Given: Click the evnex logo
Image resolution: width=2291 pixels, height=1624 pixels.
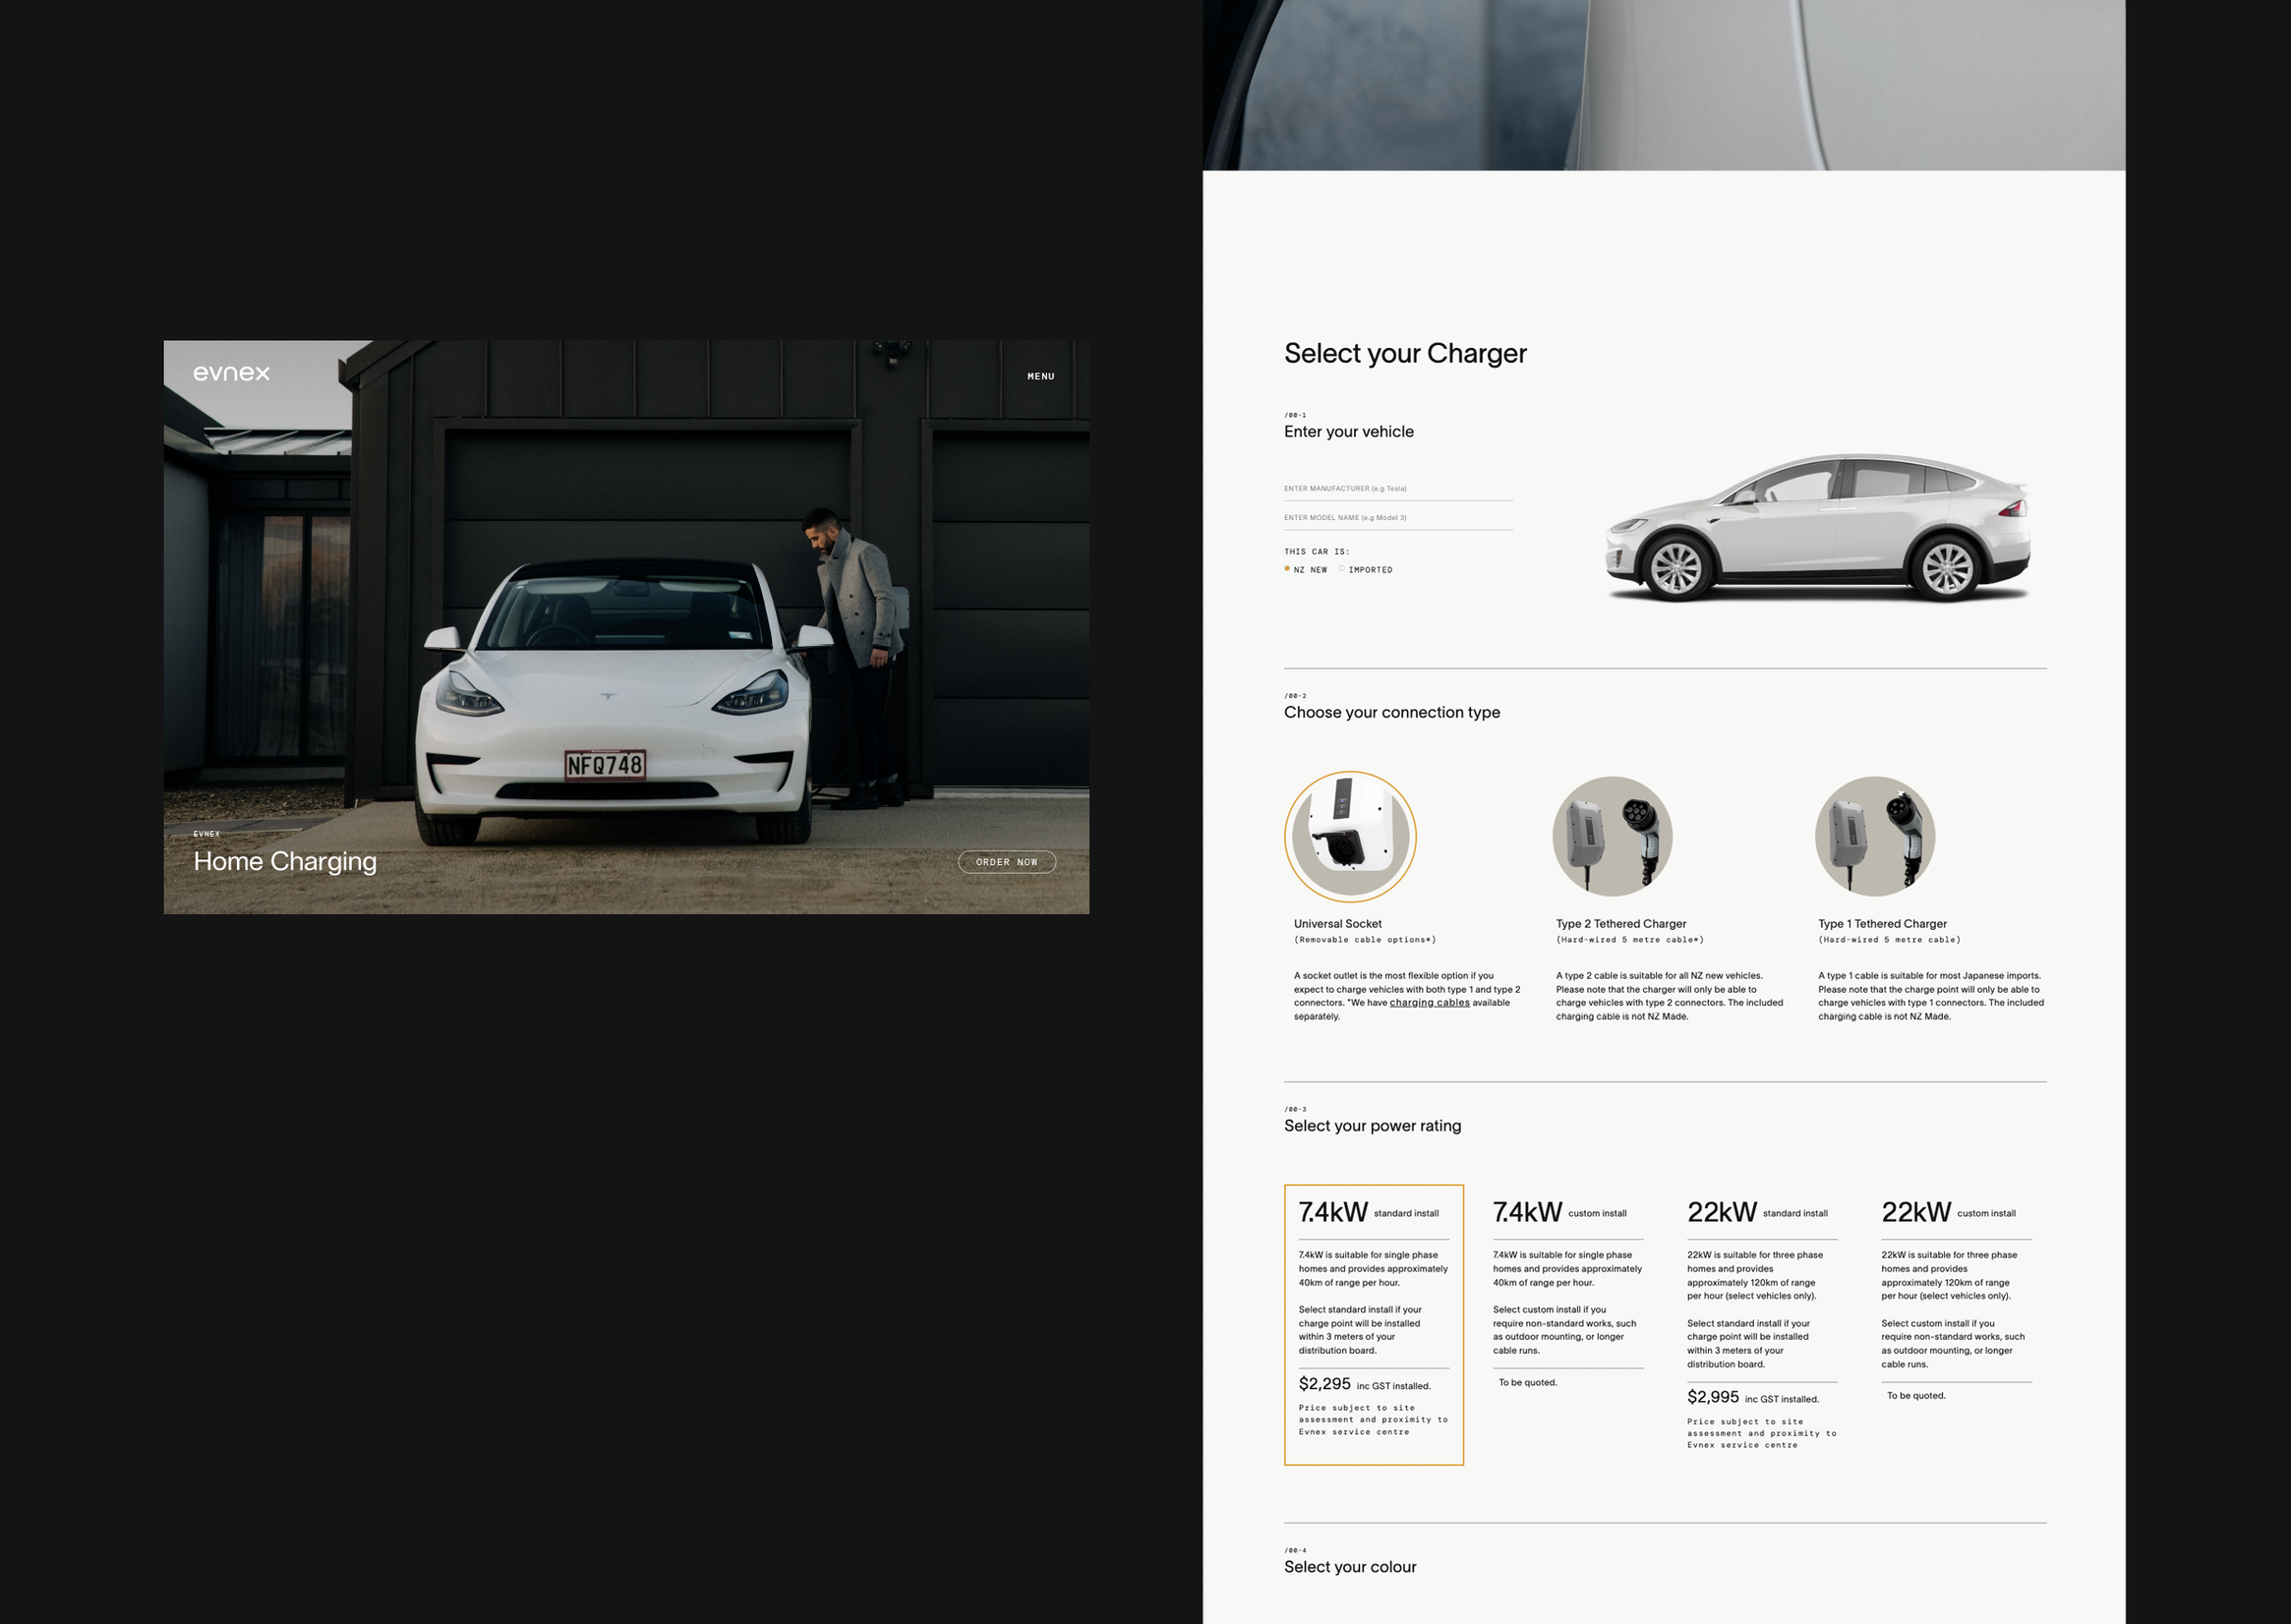Looking at the screenshot, I should click(x=231, y=373).
